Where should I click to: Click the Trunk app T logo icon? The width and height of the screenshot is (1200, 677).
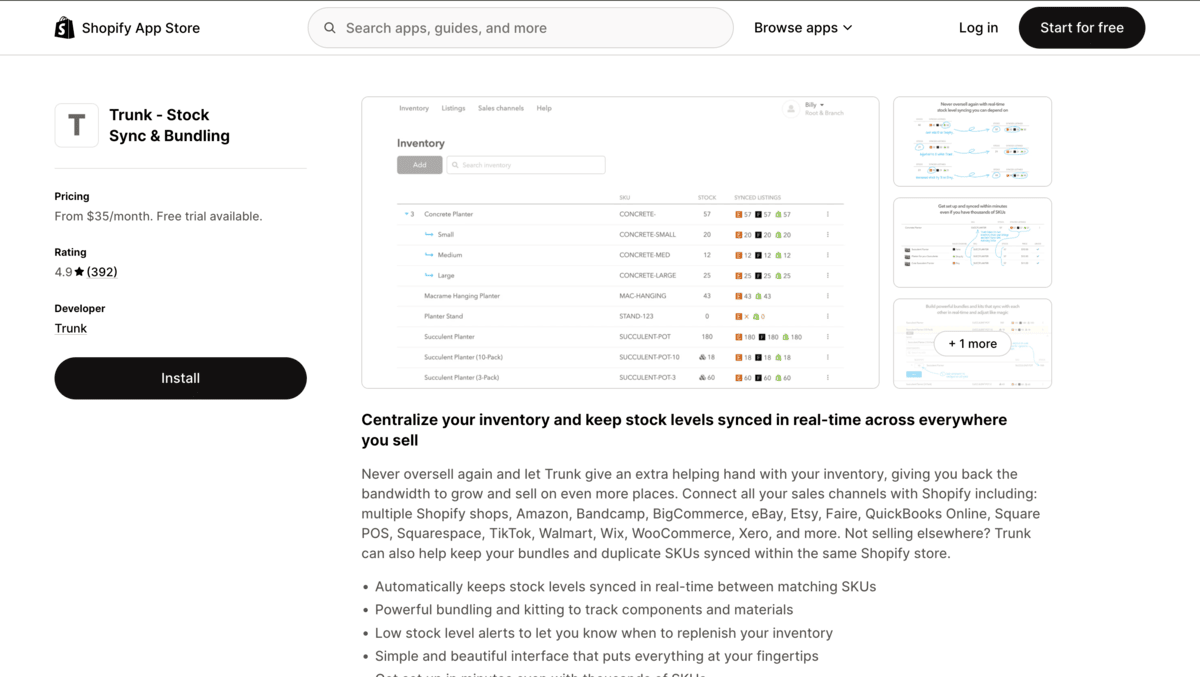(76, 125)
